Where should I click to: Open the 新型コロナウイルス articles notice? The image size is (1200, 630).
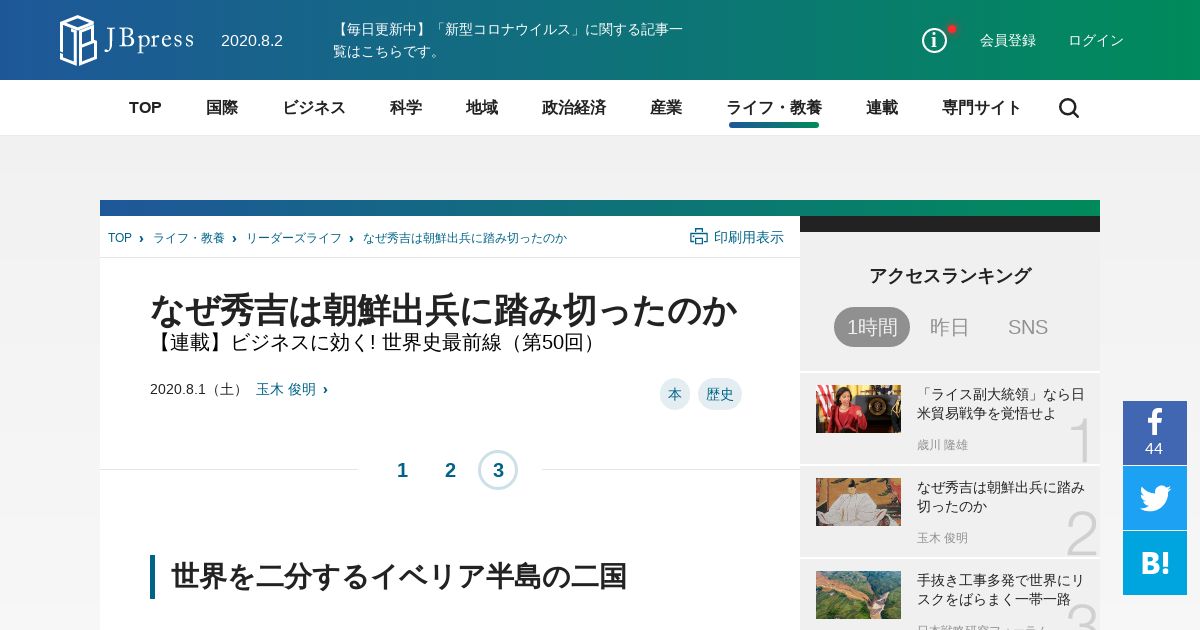508,40
